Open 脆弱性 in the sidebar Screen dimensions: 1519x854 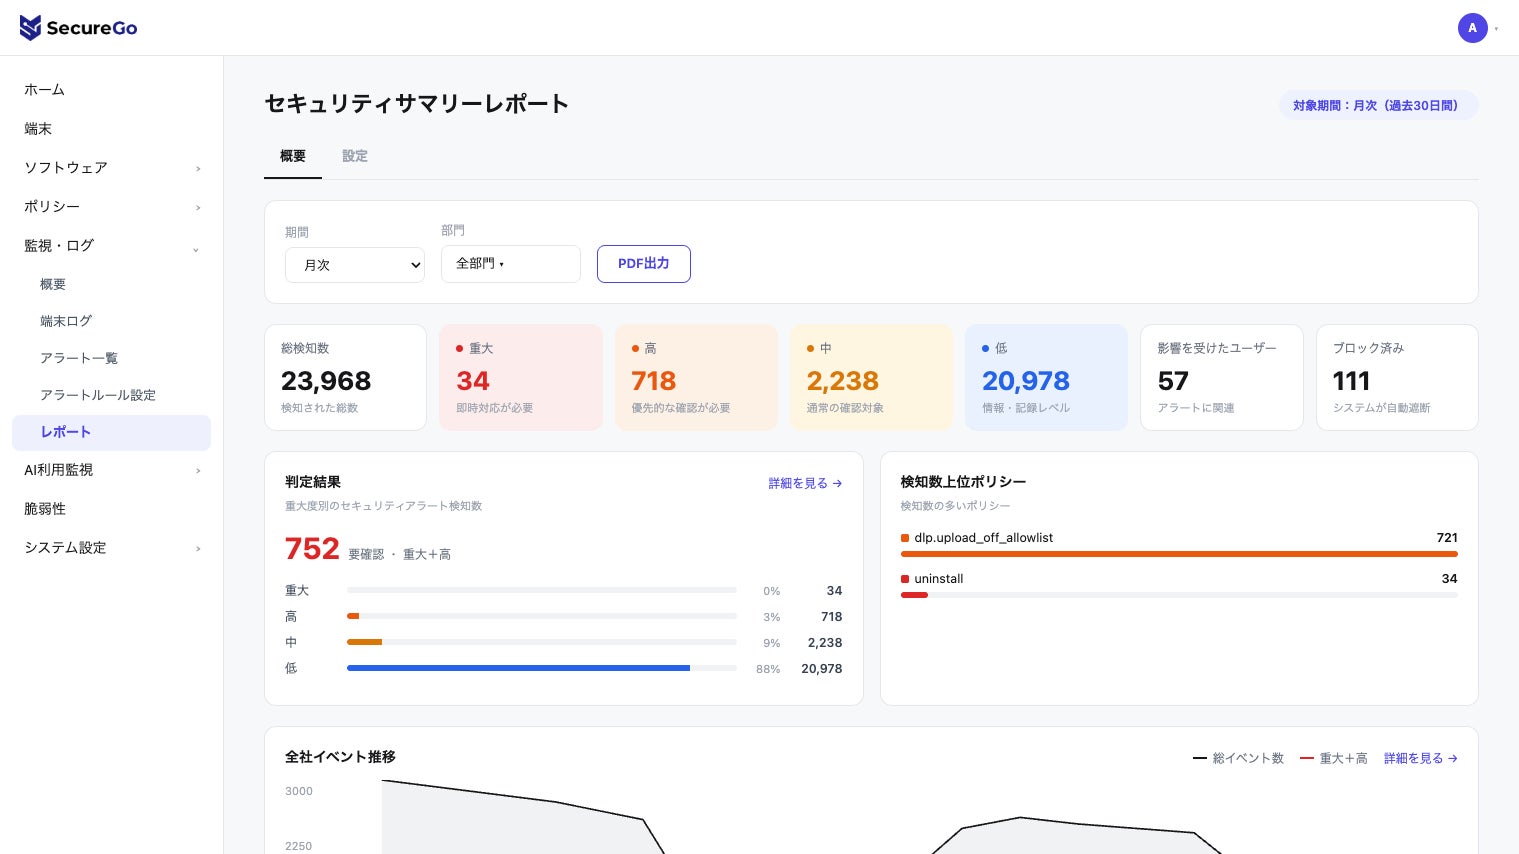coord(111,509)
